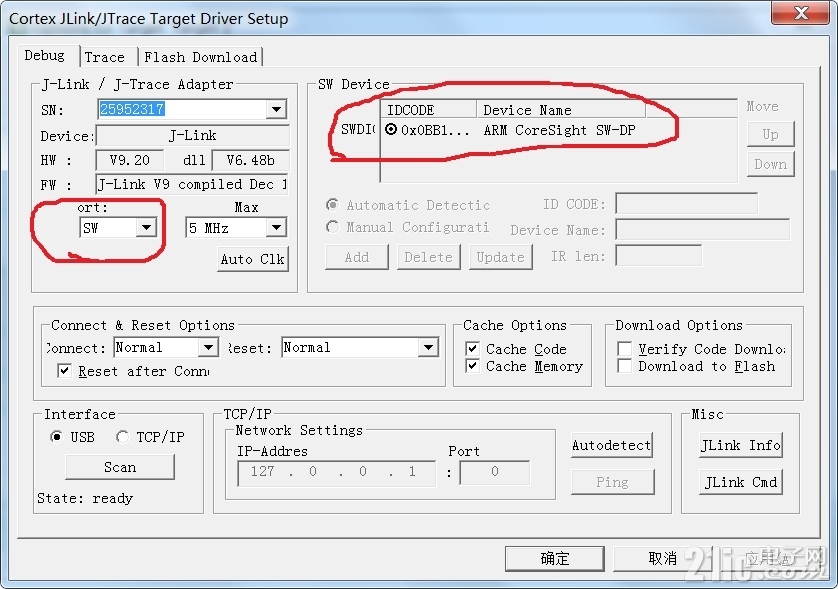Select ARM CoreSight SW-DP device name
838x589 pixels.
click(x=560, y=130)
